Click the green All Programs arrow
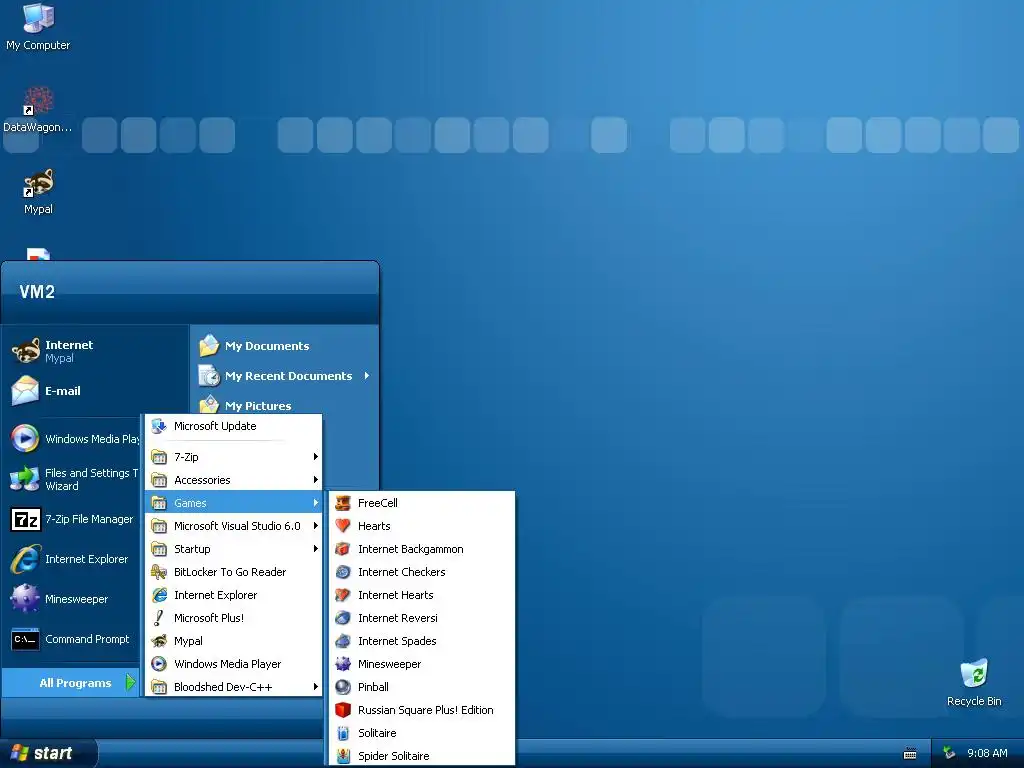This screenshot has width=1024, height=768. (130, 682)
